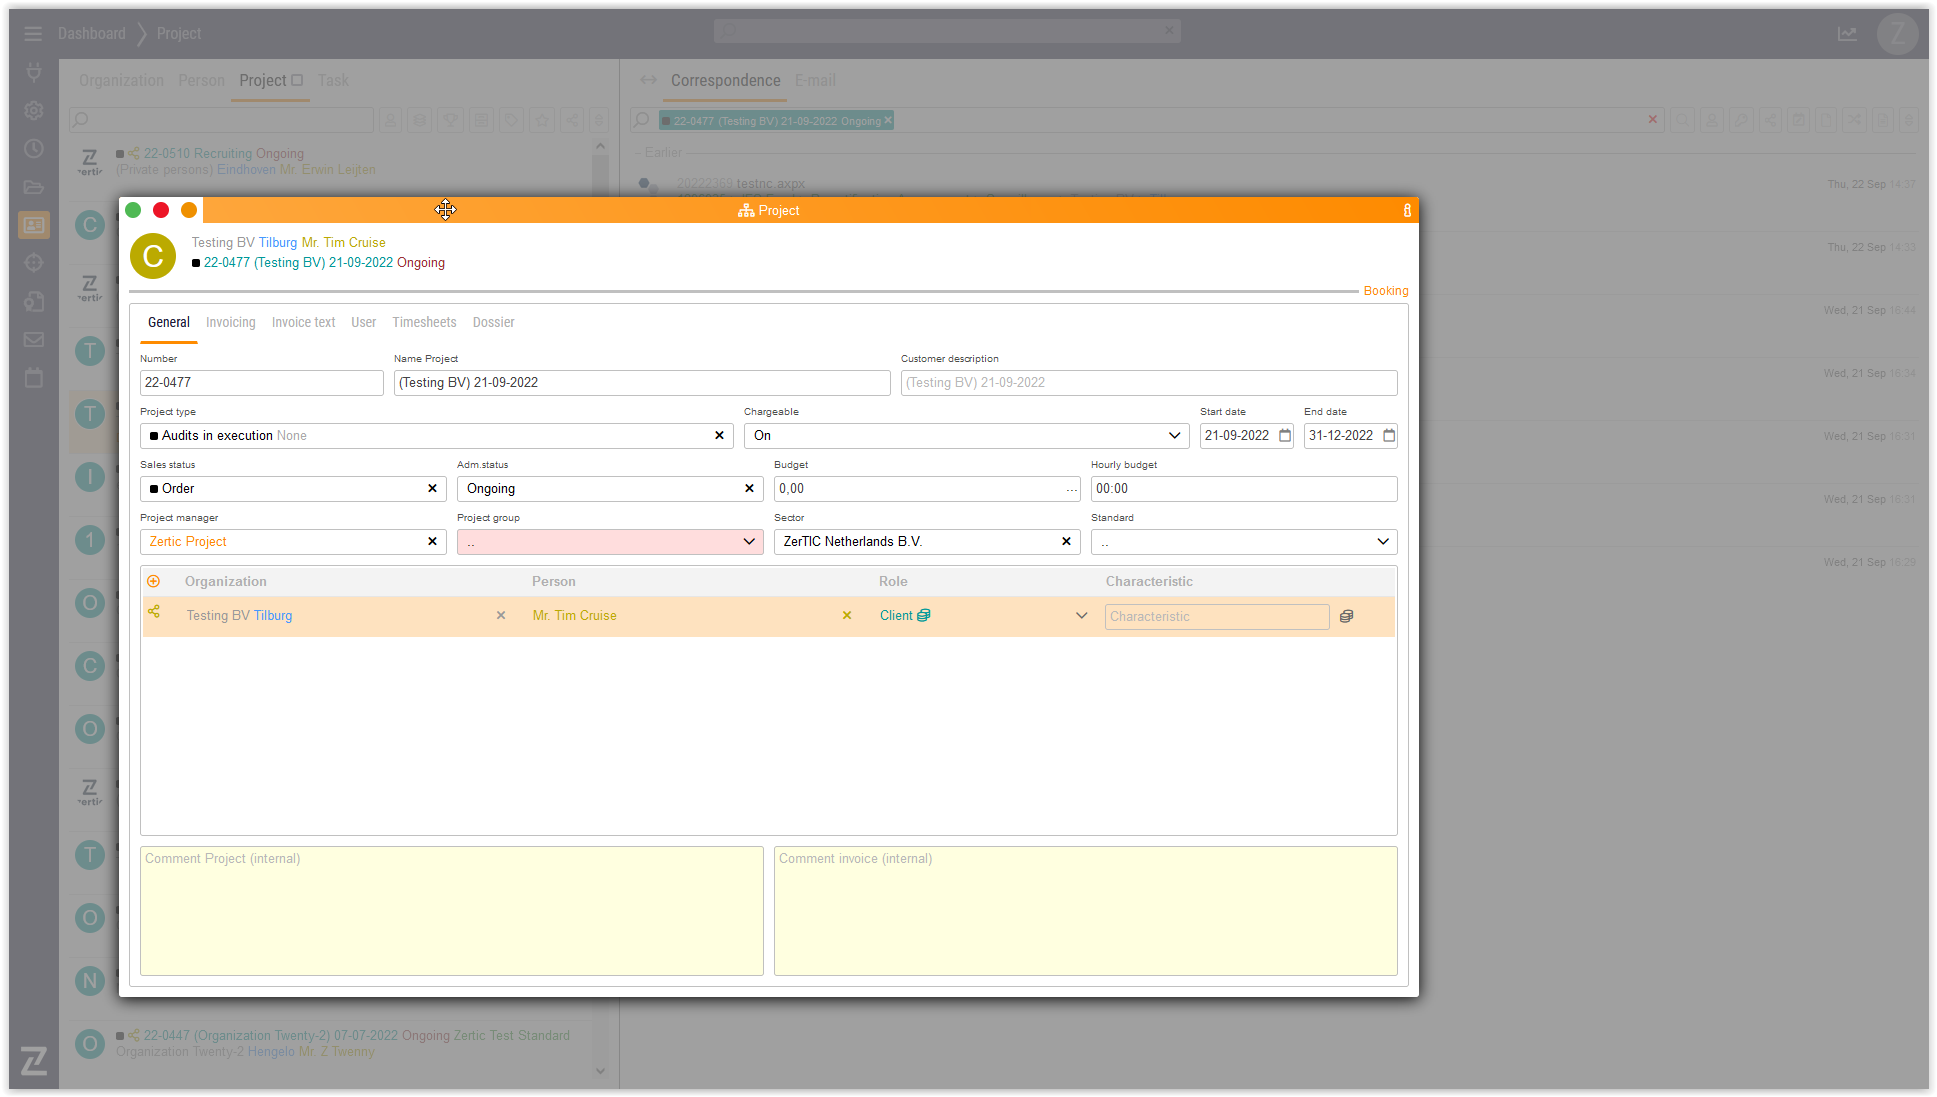Click the yellow Comment Project internal field
The image size is (1937, 1097).
point(451,911)
